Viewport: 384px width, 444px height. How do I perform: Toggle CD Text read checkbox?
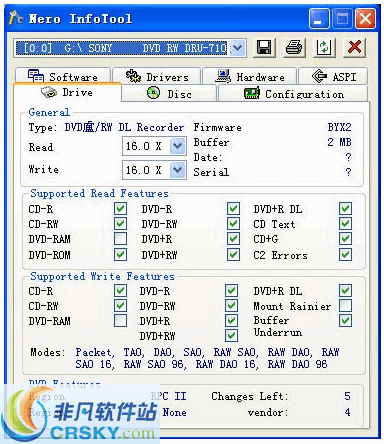click(x=346, y=223)
